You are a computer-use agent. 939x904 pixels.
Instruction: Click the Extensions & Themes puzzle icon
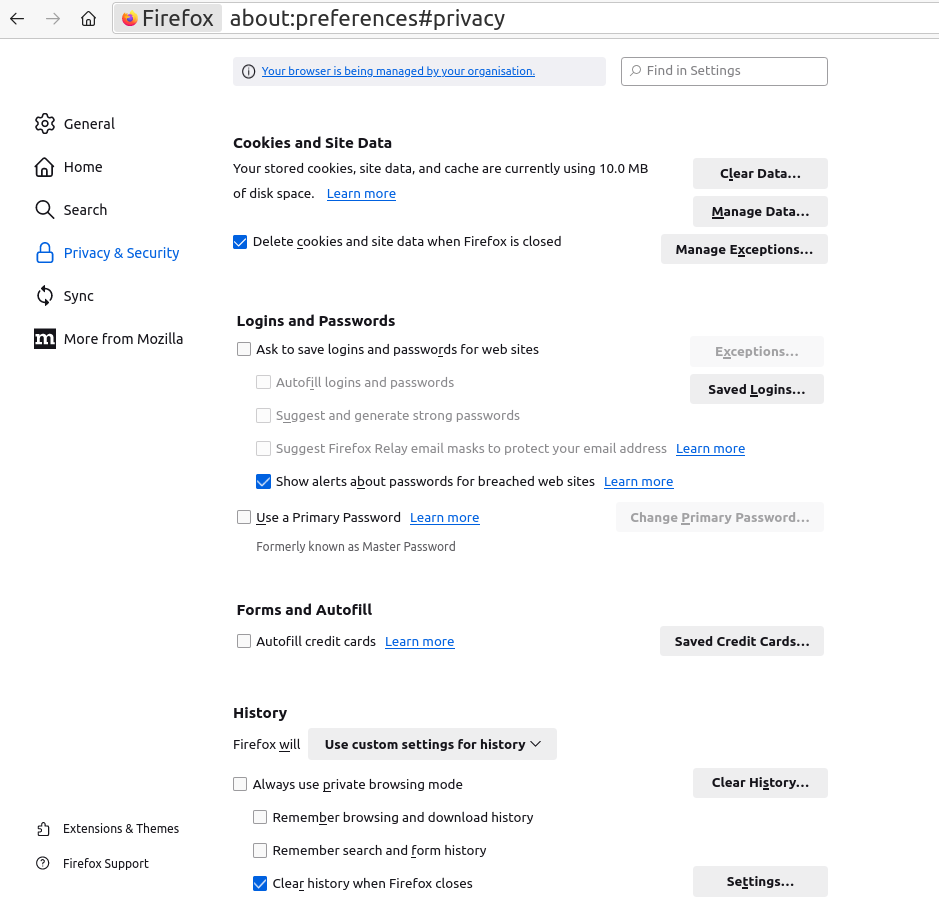43,829
